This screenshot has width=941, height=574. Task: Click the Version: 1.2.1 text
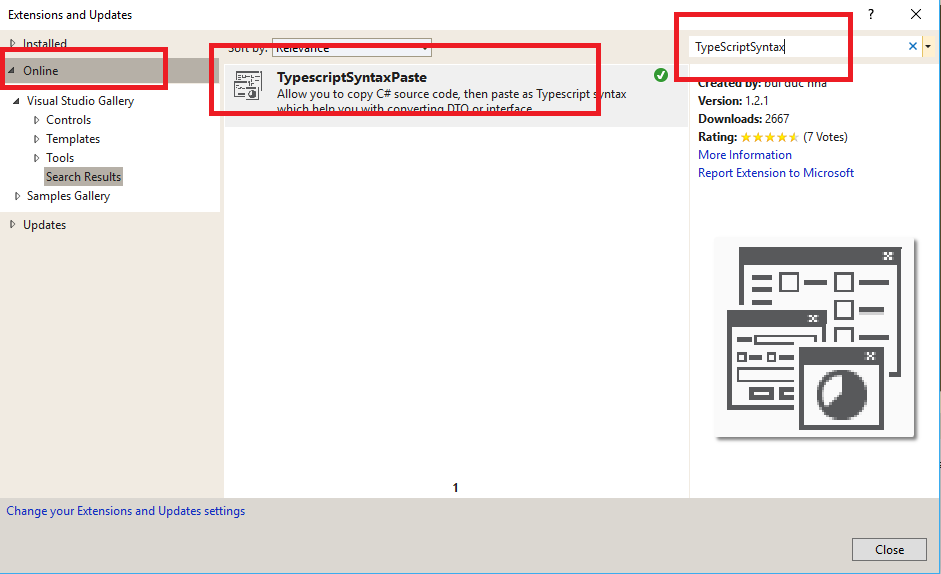(x=733, y=101)
